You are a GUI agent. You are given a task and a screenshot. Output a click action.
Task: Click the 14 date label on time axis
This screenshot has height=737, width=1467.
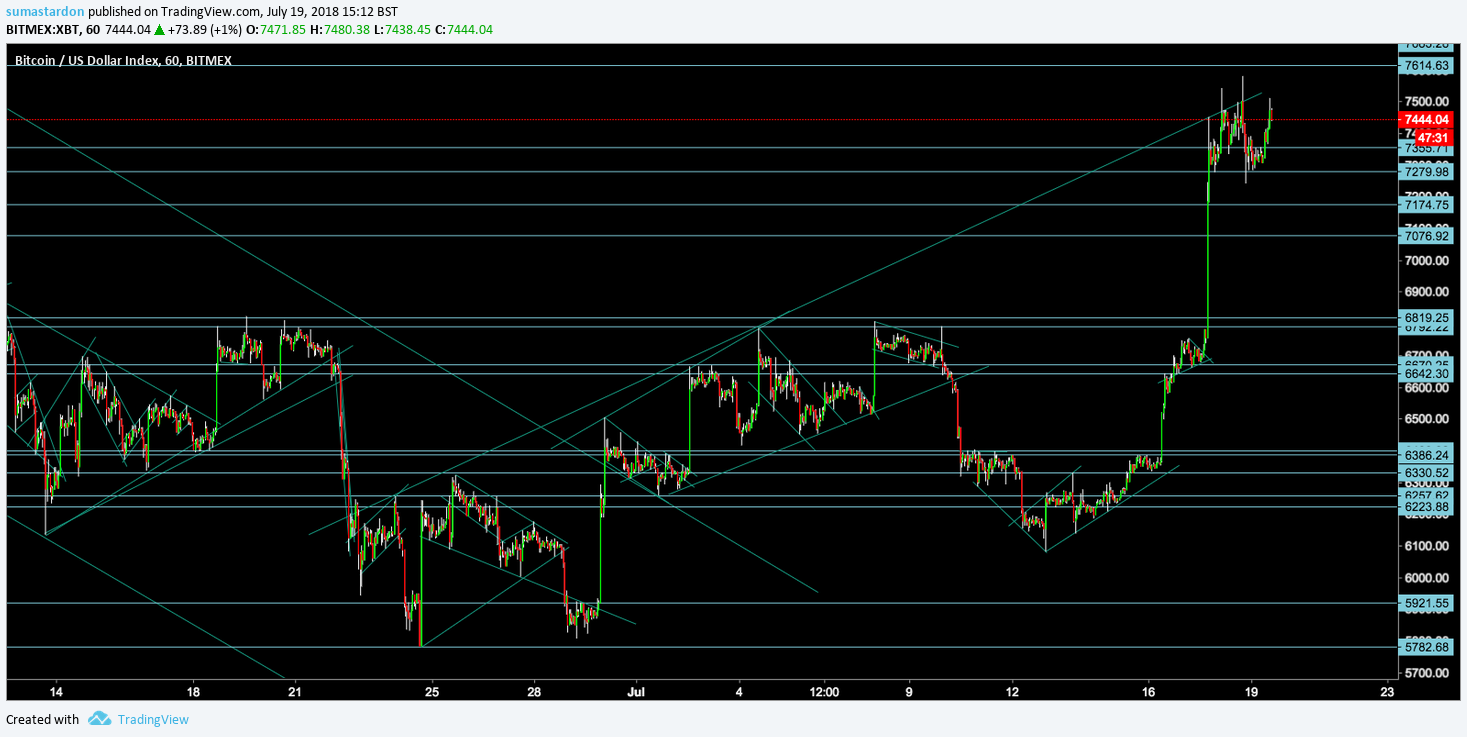click(56, 691)
